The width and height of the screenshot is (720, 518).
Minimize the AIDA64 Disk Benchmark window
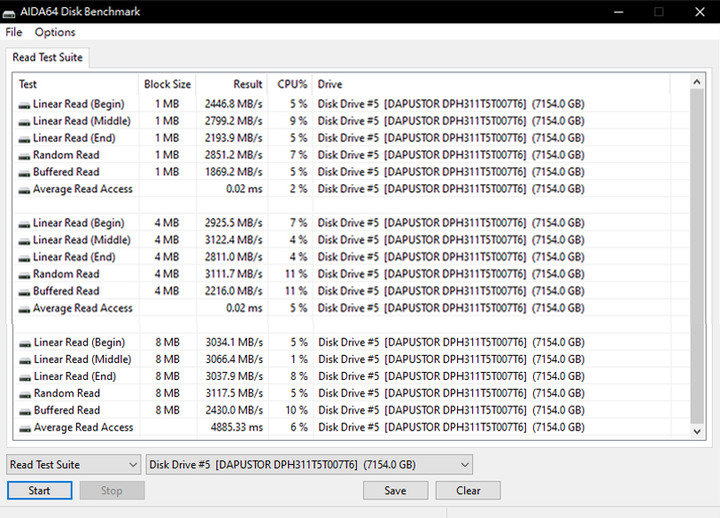[619, 12]
